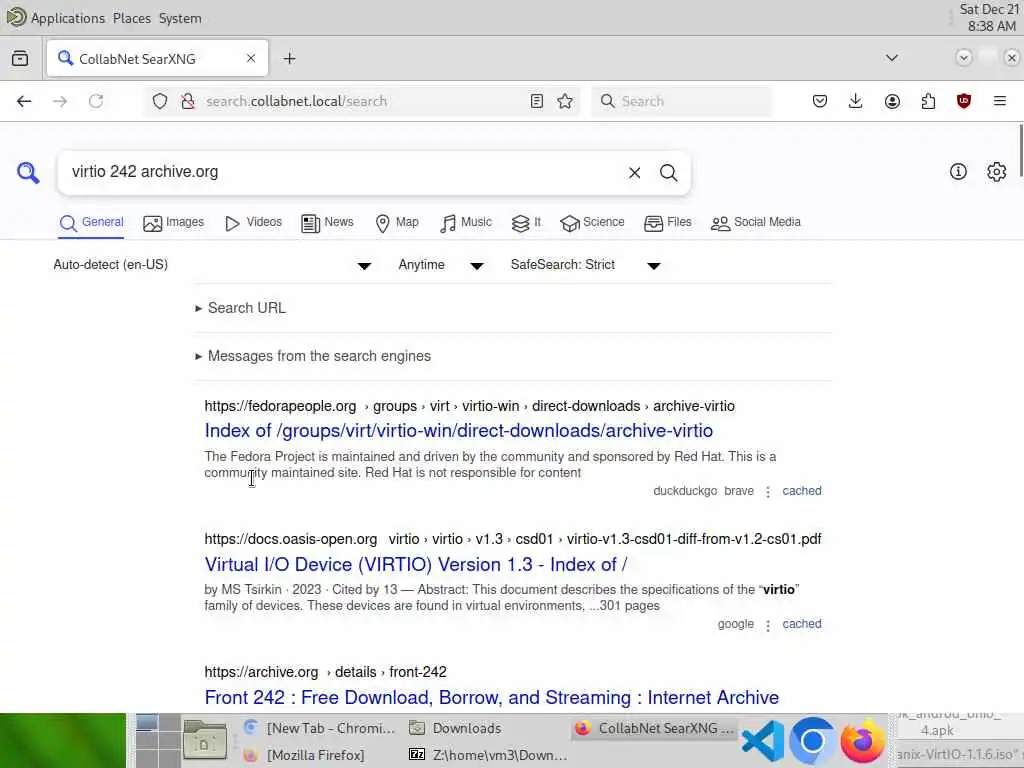Click the date and time clock
The width and height of the screenshot is (1024, 768).
pyautogui.click(x=989, y=18)
